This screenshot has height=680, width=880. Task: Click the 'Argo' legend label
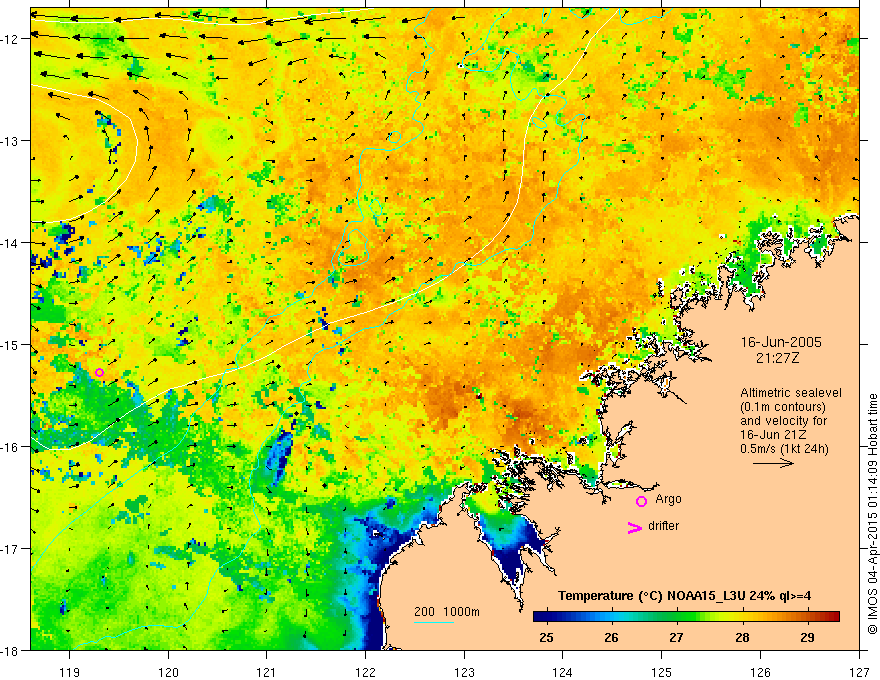pyautogui.click(x=668, y=499)
